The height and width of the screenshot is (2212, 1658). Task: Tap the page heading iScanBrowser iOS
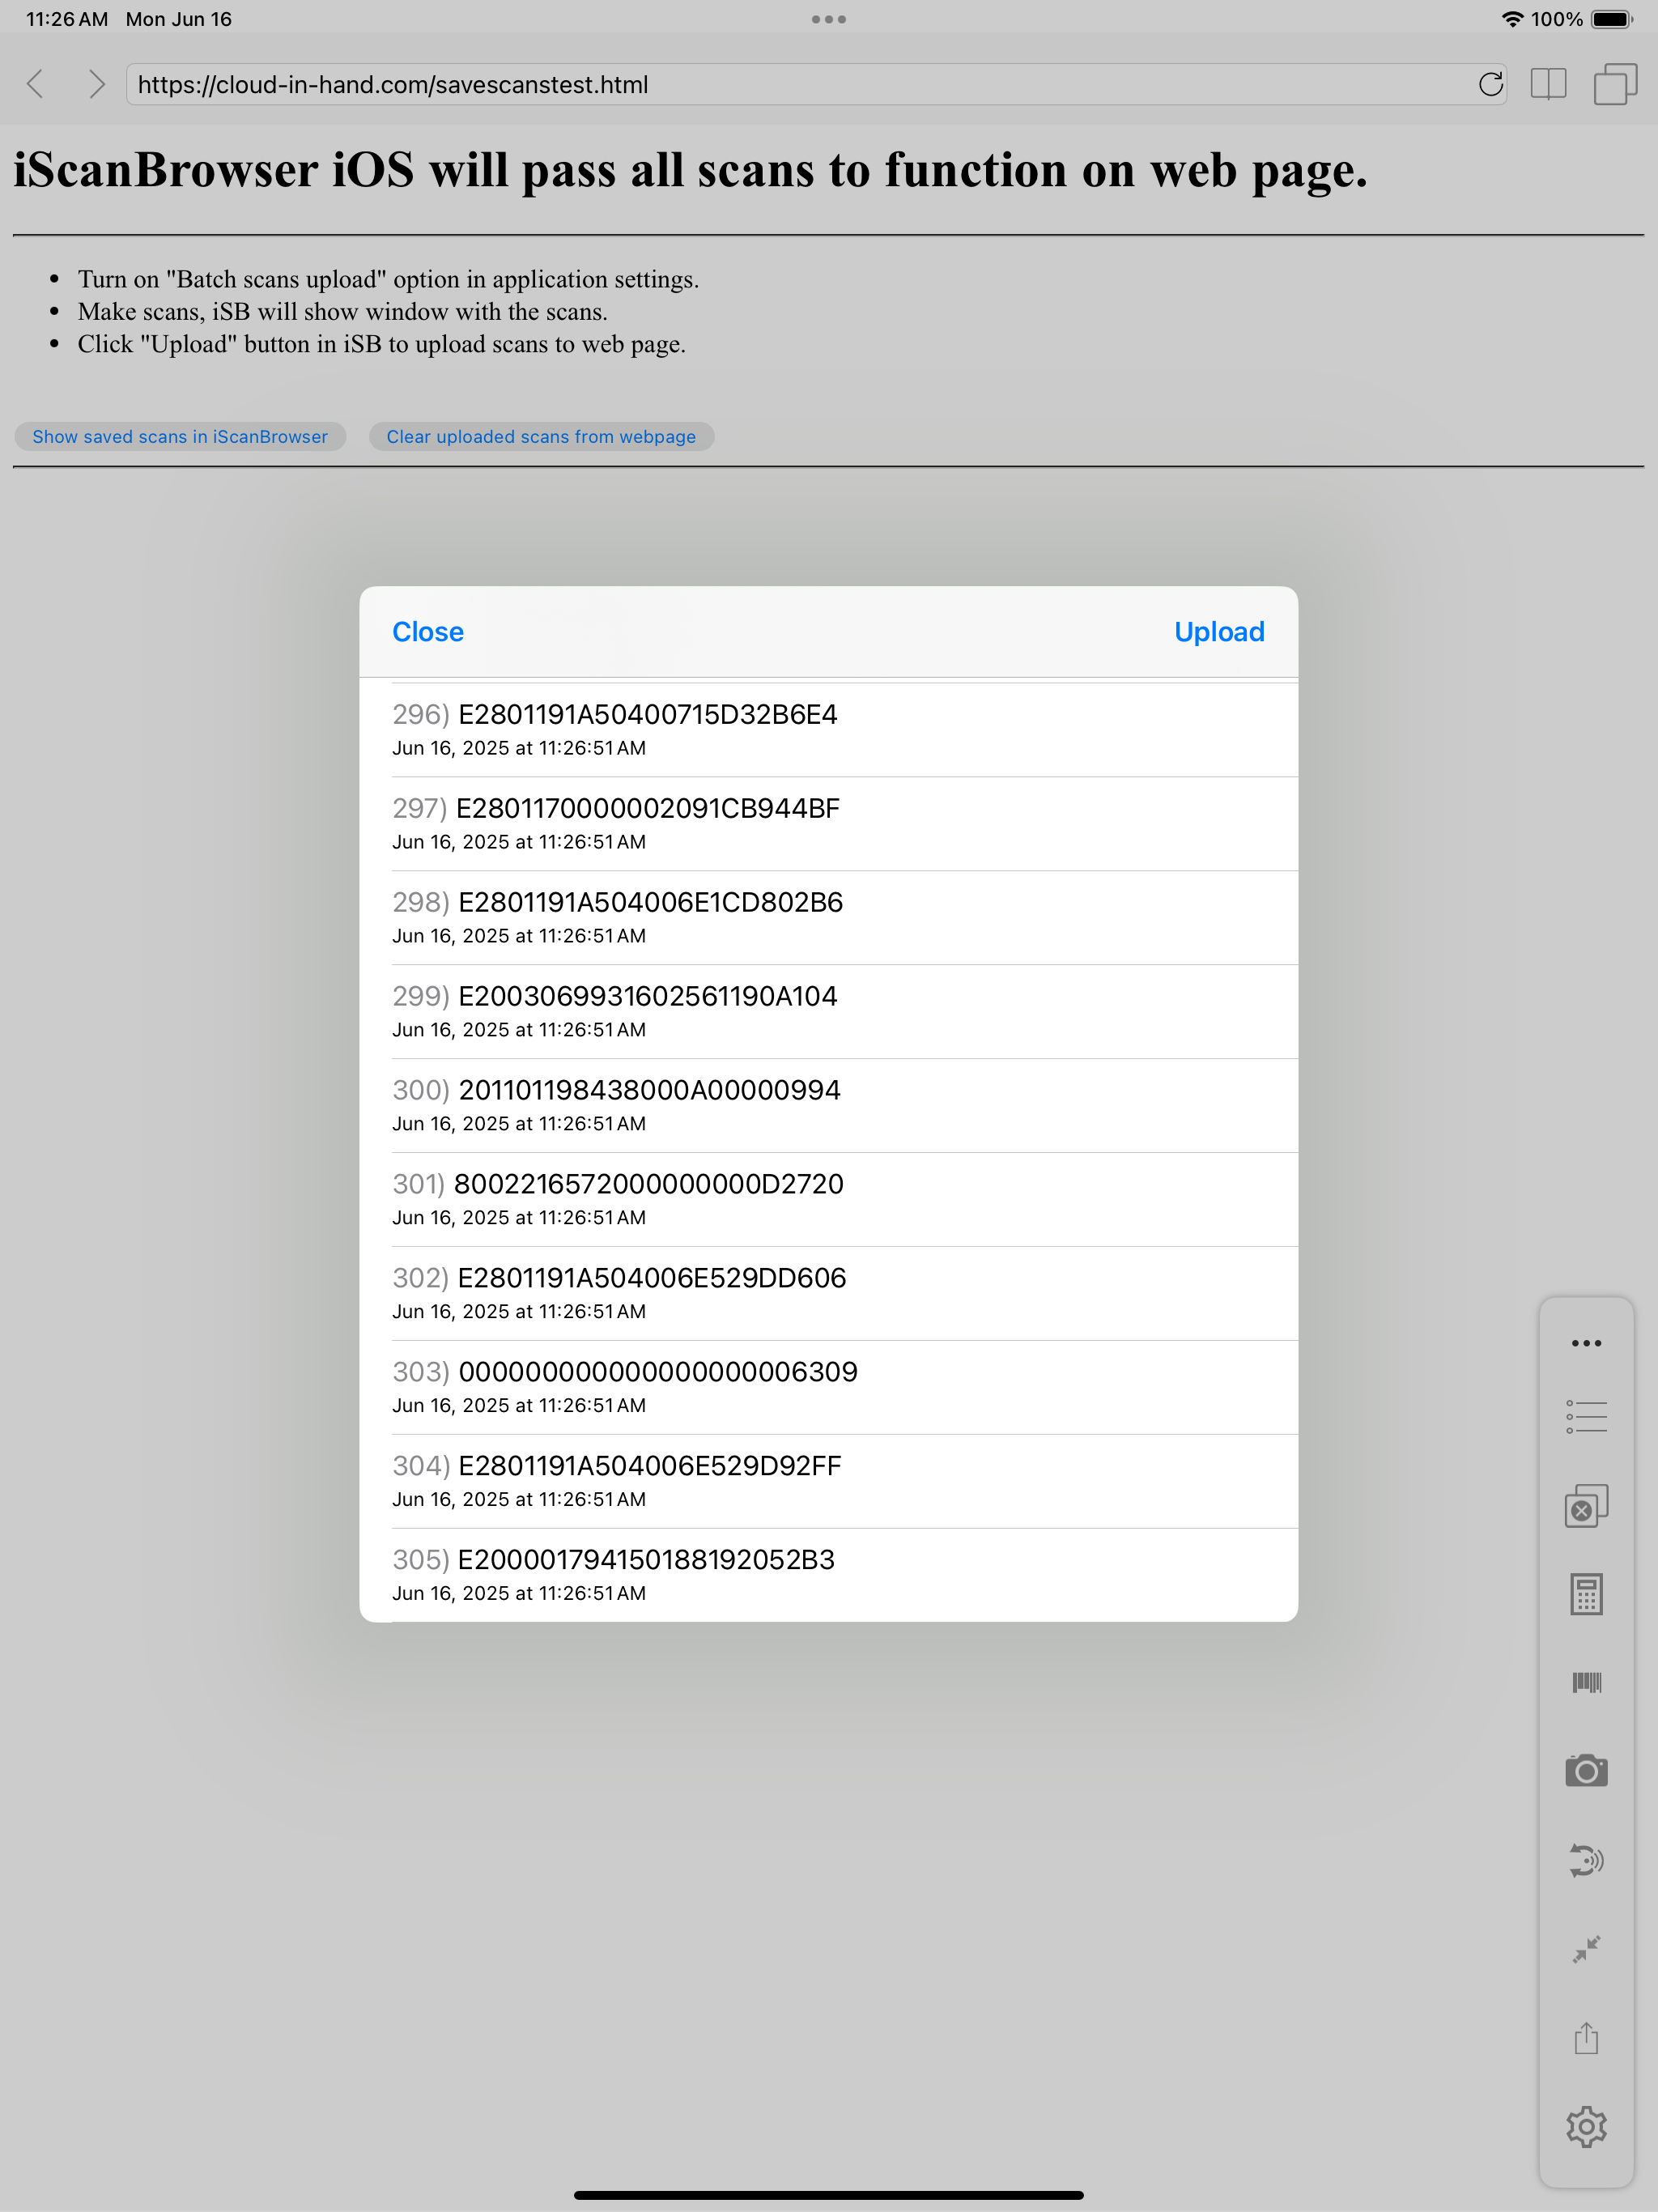690,170
